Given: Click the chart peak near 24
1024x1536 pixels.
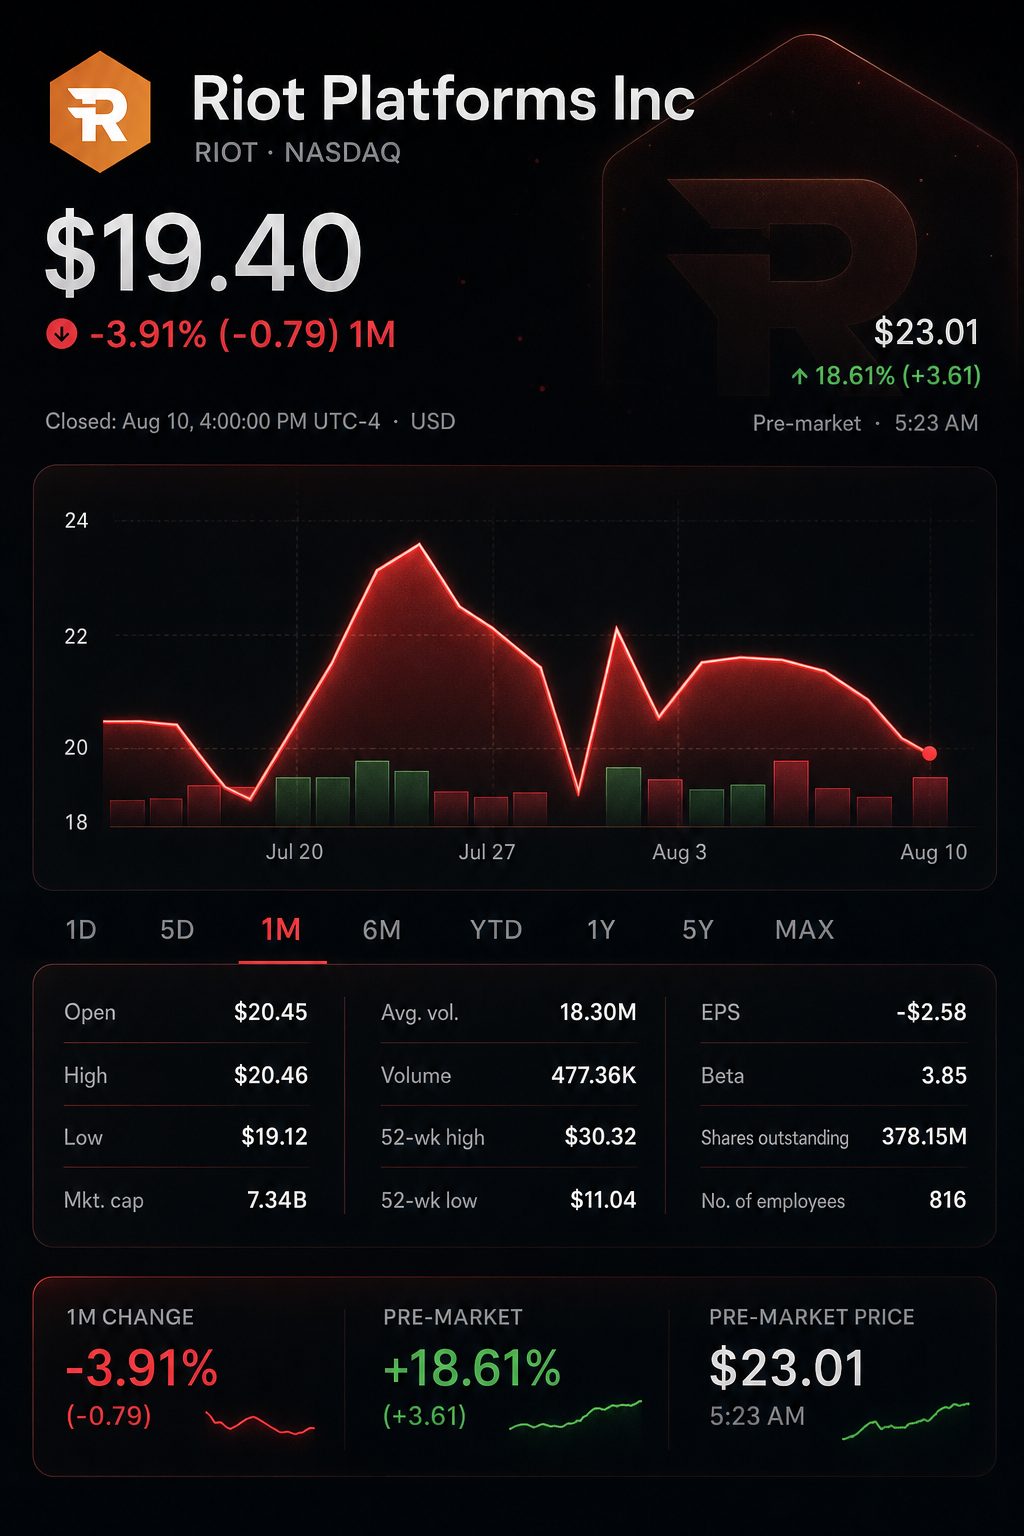Looking at the screenshot, I should pos(419,545).
